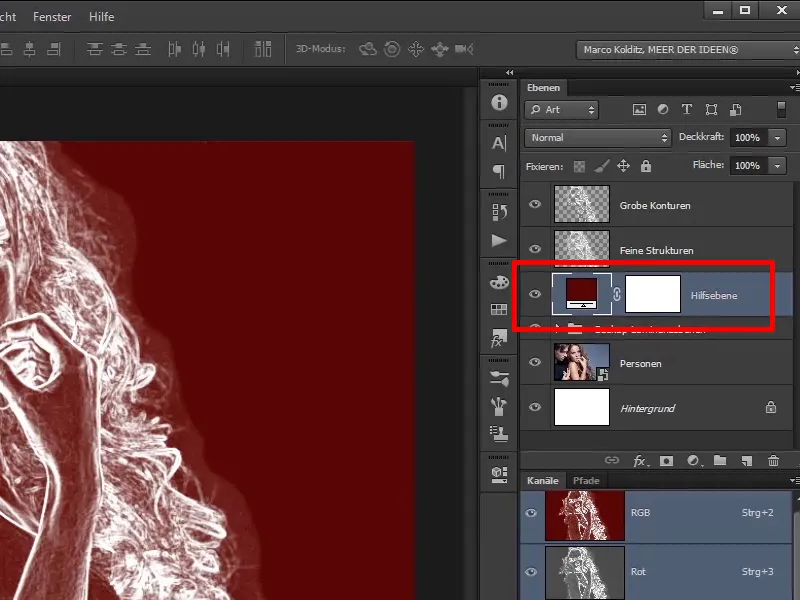
Task: Open the Fenster menu
Action: tap(52, 17)
